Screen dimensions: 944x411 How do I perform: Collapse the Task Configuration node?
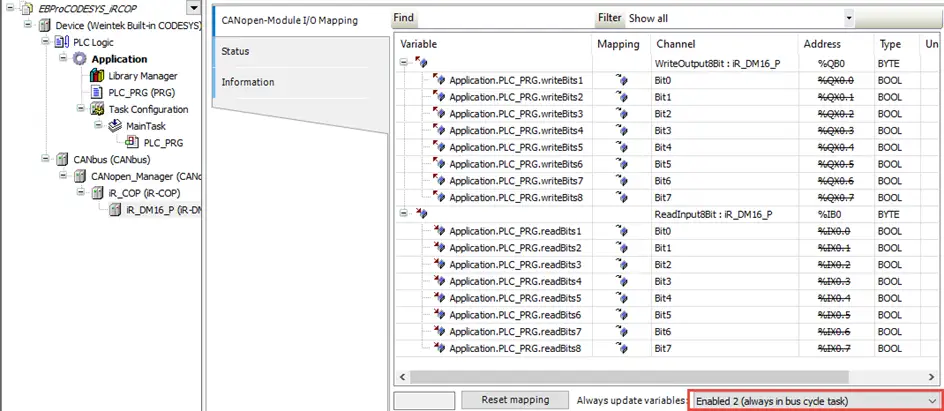(81, 109)
